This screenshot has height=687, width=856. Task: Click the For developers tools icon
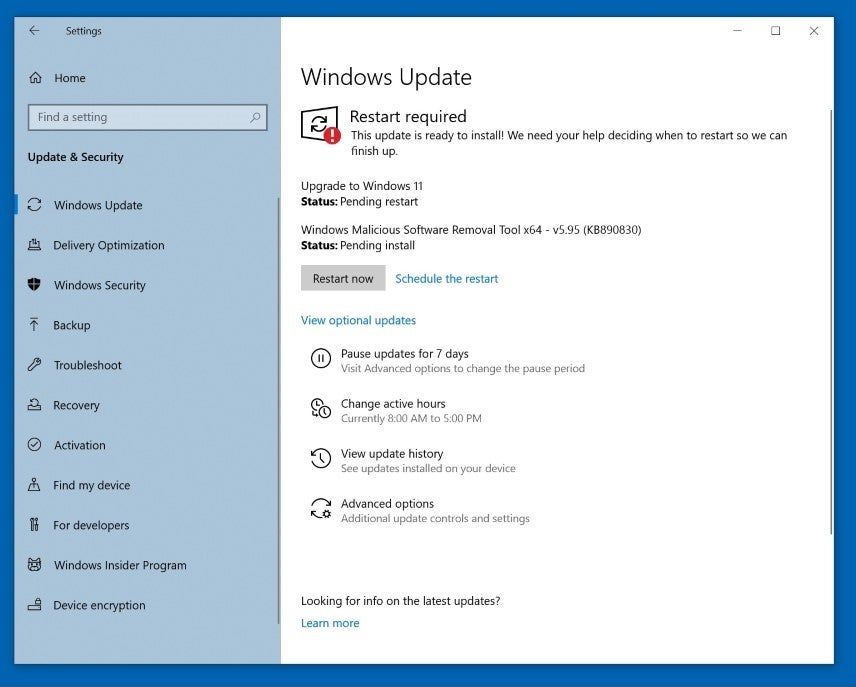coord(34,524)
